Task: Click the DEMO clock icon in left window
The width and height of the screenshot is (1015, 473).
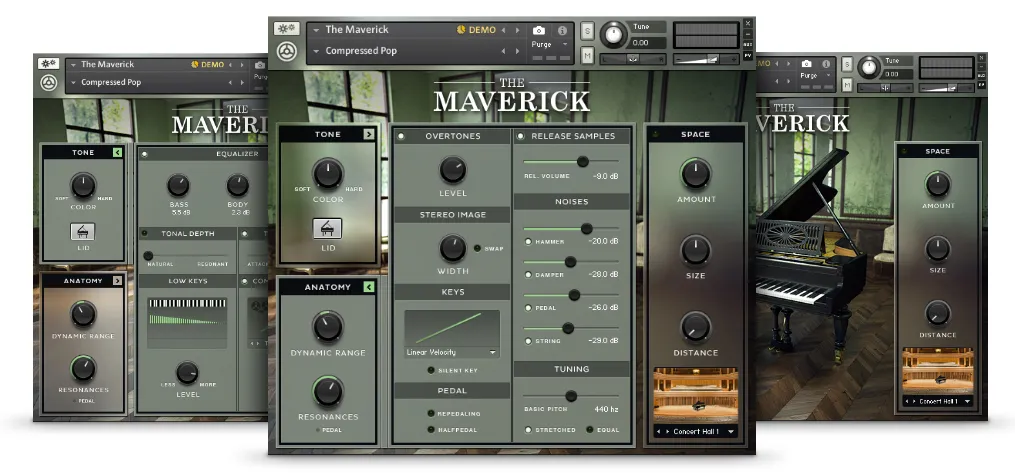Action: (x=194, y=65)
